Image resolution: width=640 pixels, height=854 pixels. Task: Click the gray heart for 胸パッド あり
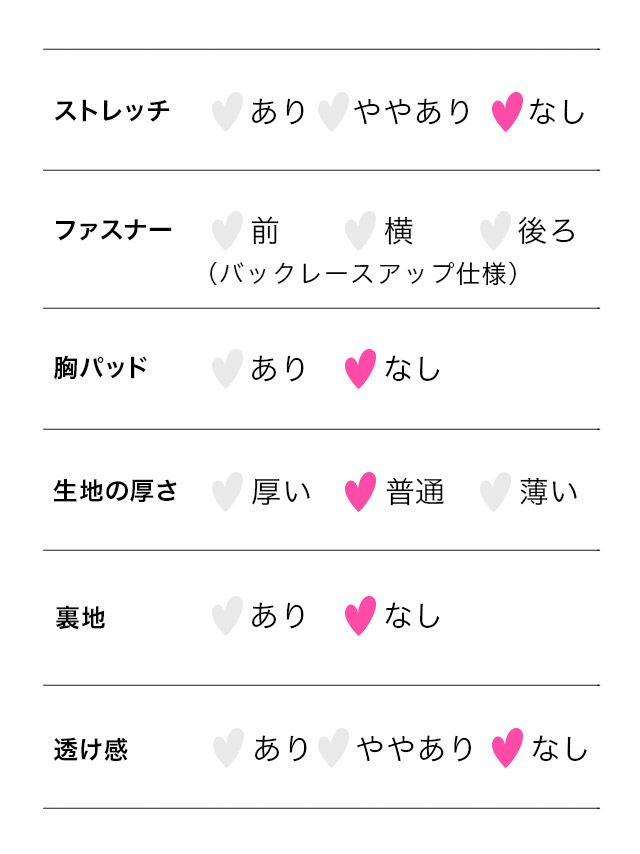(x=228, y=369)
